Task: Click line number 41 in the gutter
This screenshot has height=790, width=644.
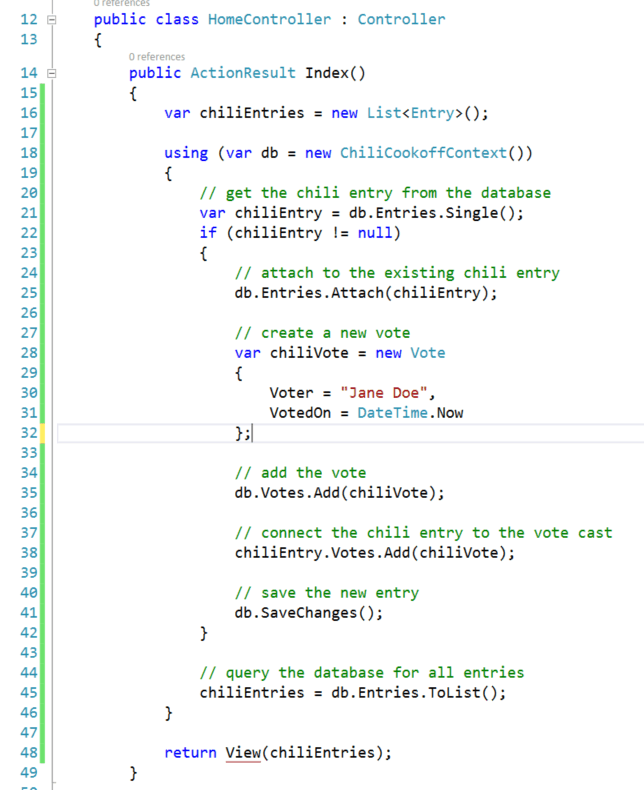Action: pyautogui.click(x=28, y=612)
